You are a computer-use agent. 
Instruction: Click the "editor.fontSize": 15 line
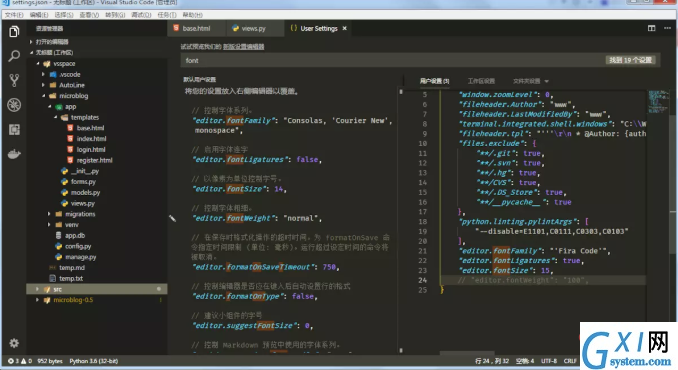pyautogui.click(x=506, y=271)
